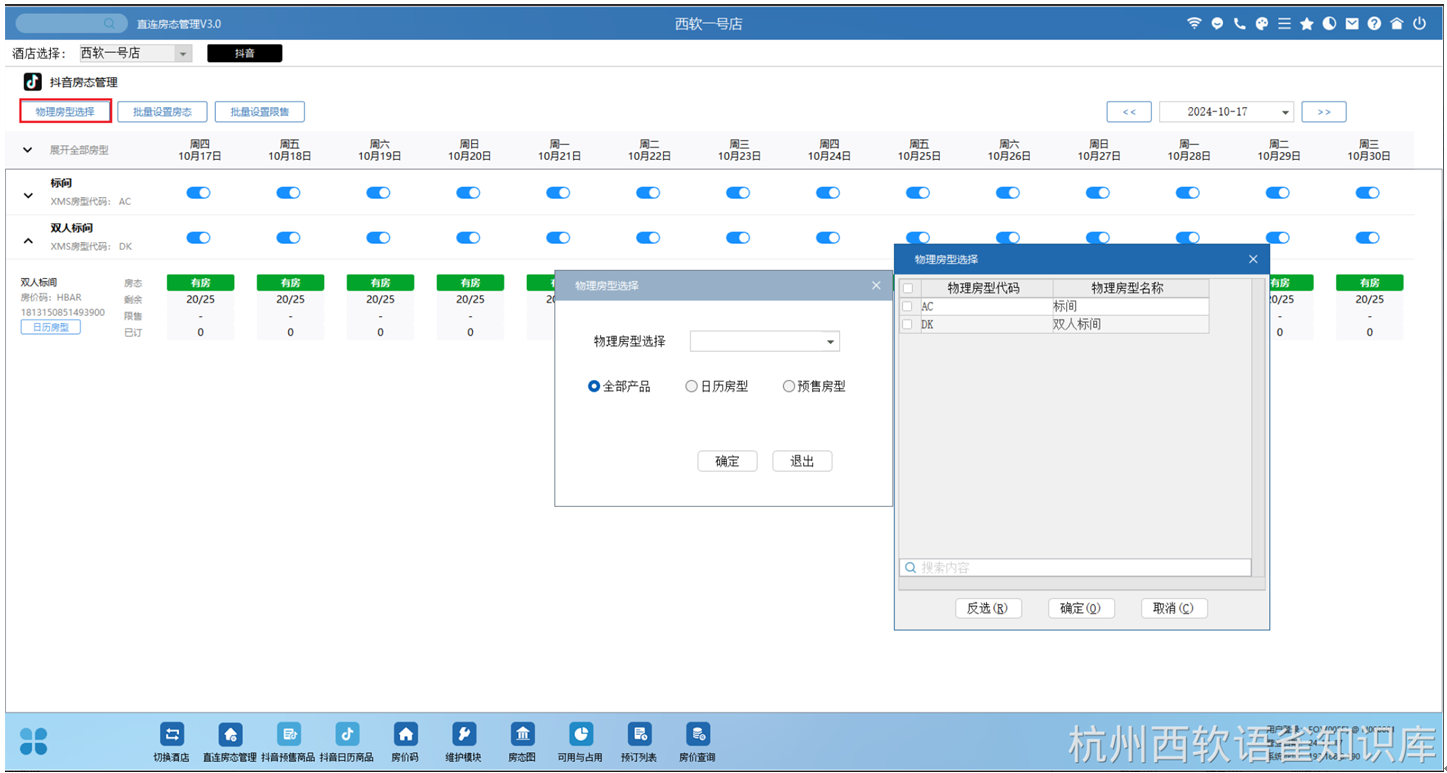The width and height of the screenshot is (1447, 773).
Task: Click the 抖音日历商品 icon
Action: (347, 735)
